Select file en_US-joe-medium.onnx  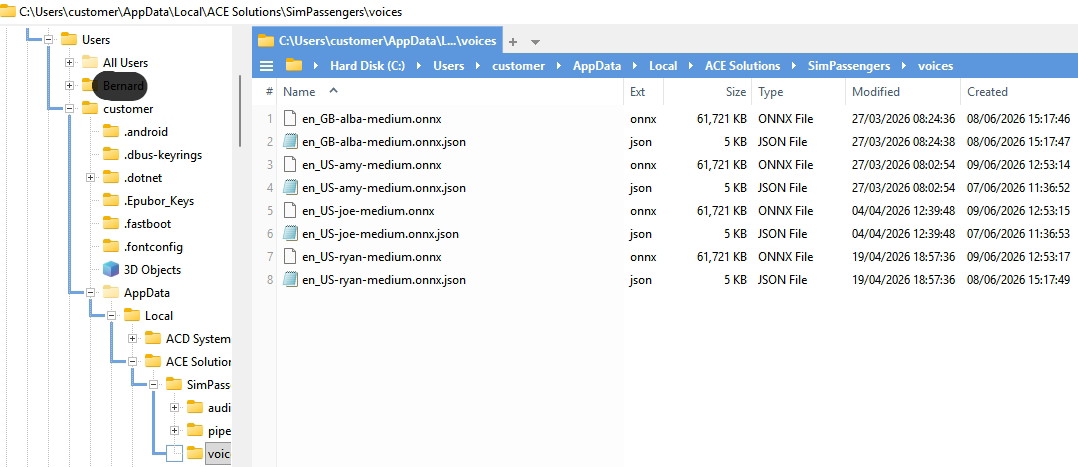tap(368, 210)
